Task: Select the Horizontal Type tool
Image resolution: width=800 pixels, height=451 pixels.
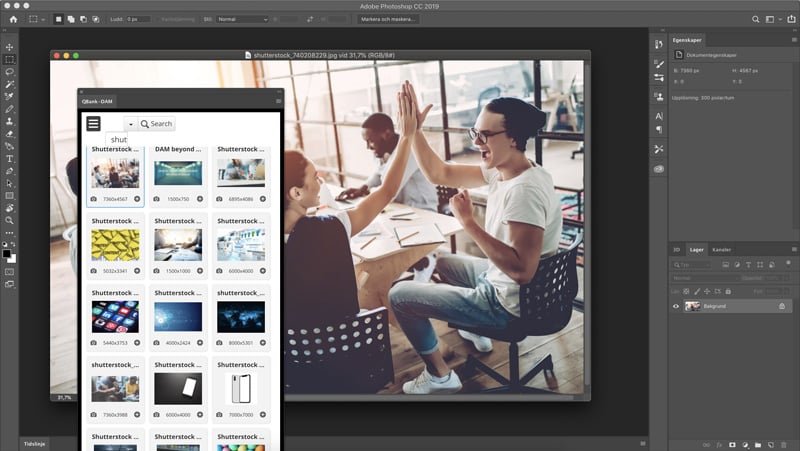Action: [9, 159]
